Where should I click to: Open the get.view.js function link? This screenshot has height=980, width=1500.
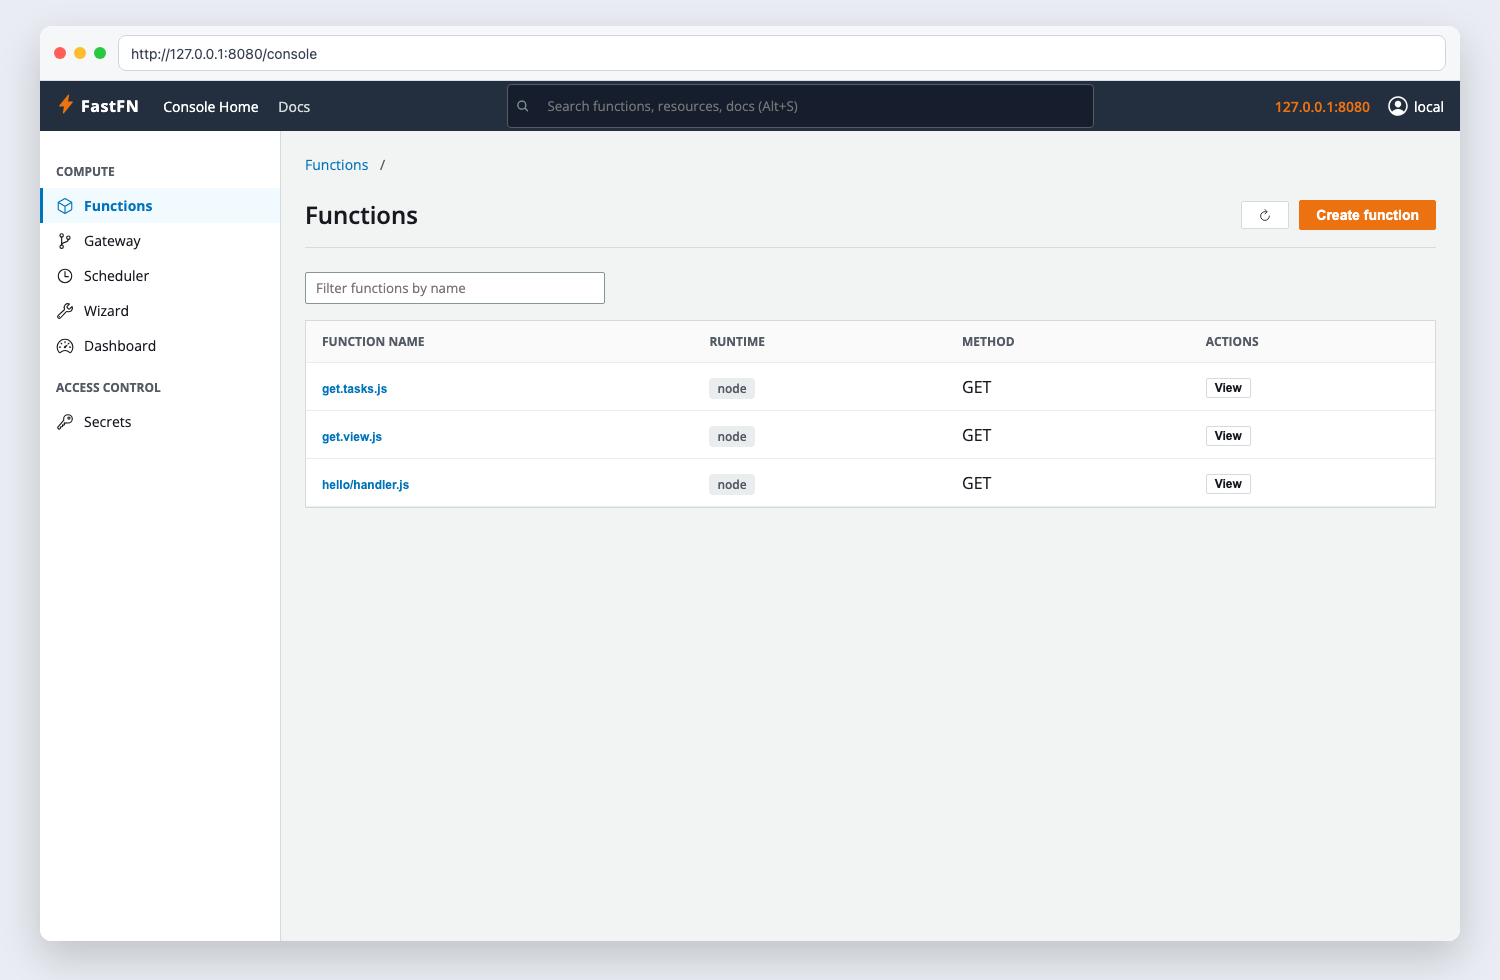[x=352, y=436]
